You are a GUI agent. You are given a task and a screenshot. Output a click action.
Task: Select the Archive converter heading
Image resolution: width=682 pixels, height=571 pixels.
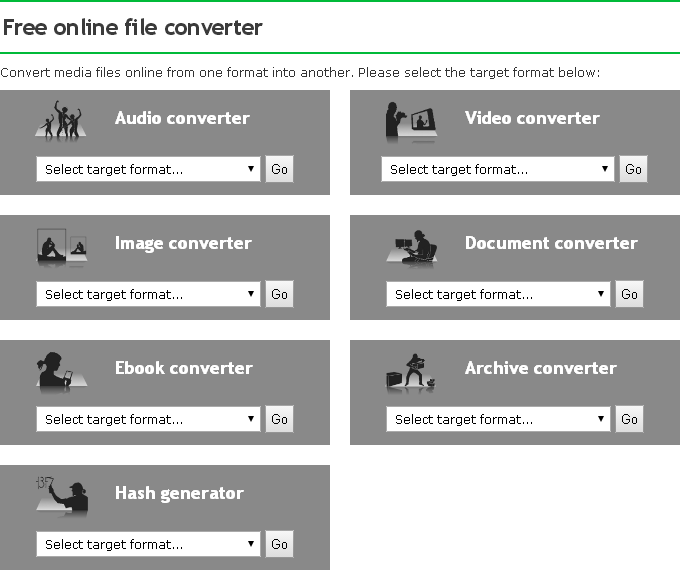pyautogui.click(x=541, y=368)
